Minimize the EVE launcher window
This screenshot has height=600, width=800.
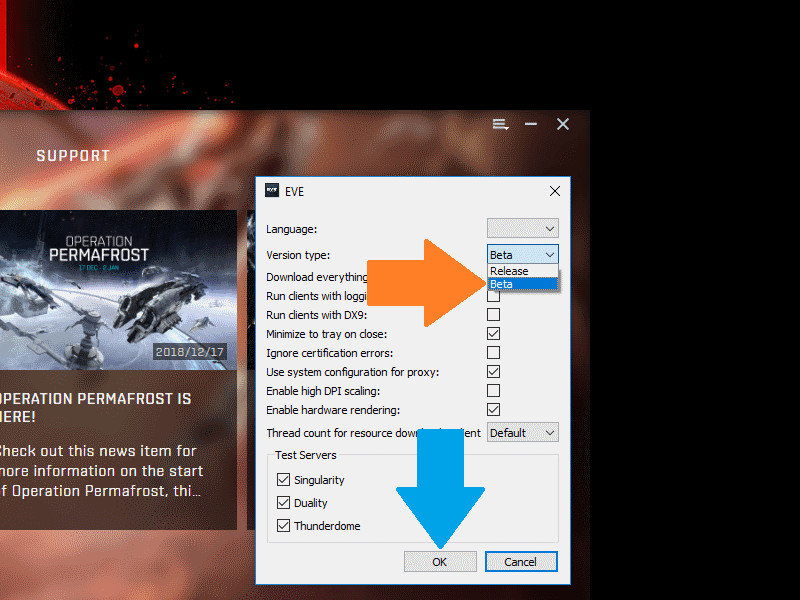[x=531, y=124]
